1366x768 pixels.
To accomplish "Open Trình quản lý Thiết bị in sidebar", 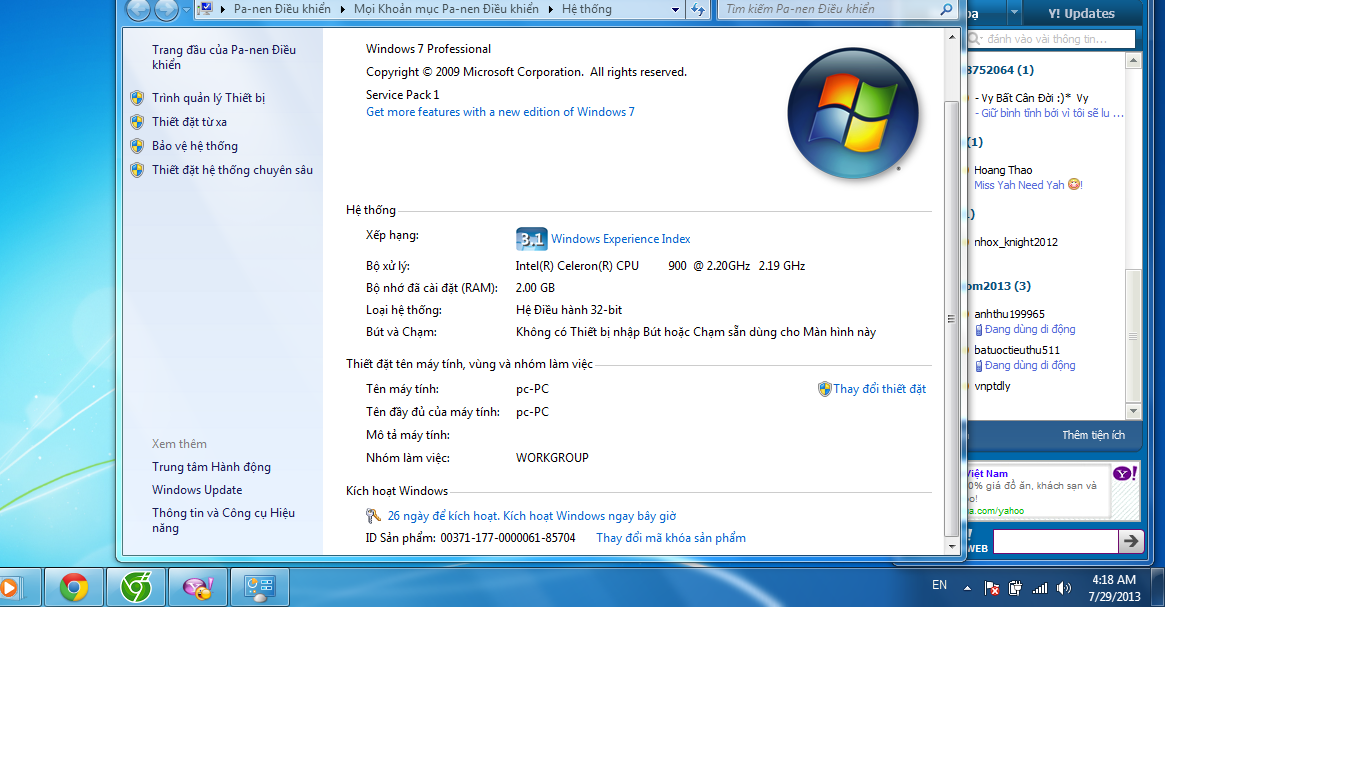I will click(208, 98).
